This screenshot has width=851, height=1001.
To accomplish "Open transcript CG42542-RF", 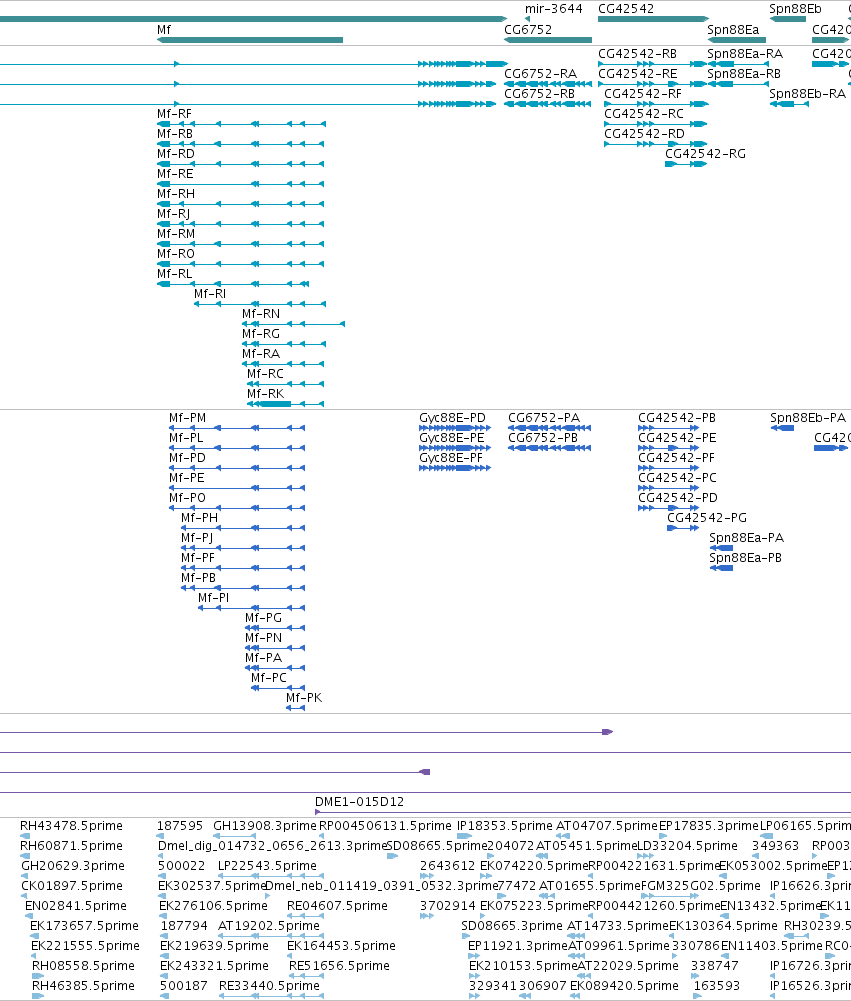I will [643, 94].
